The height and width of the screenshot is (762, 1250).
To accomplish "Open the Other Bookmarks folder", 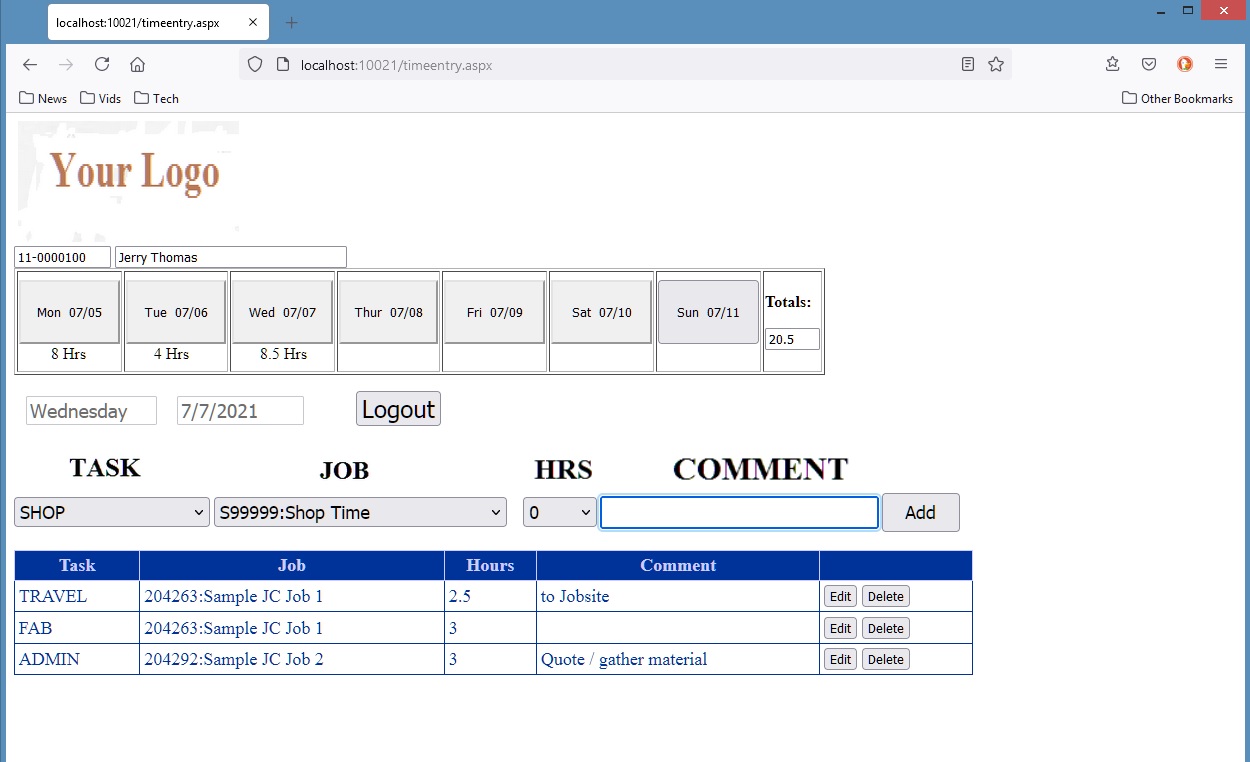I will click(1177, 98).
